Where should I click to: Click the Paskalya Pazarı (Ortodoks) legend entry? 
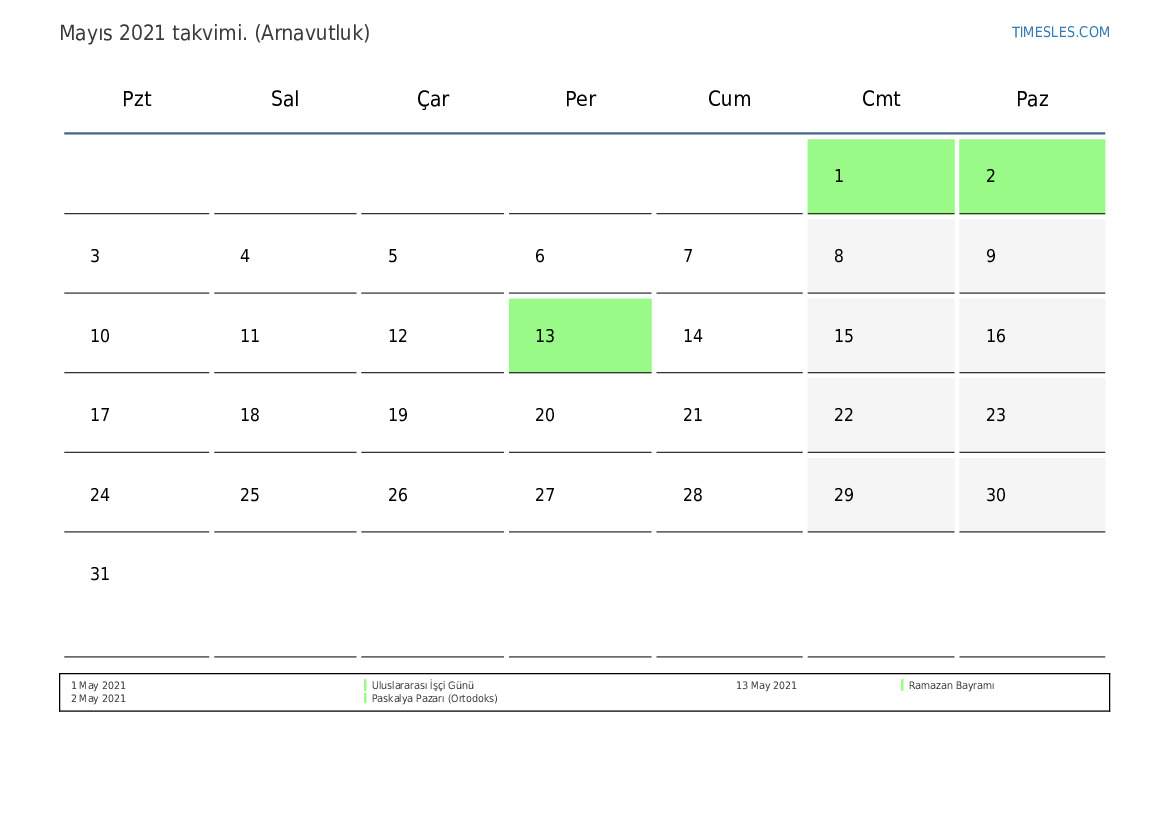tap(434, 699)
